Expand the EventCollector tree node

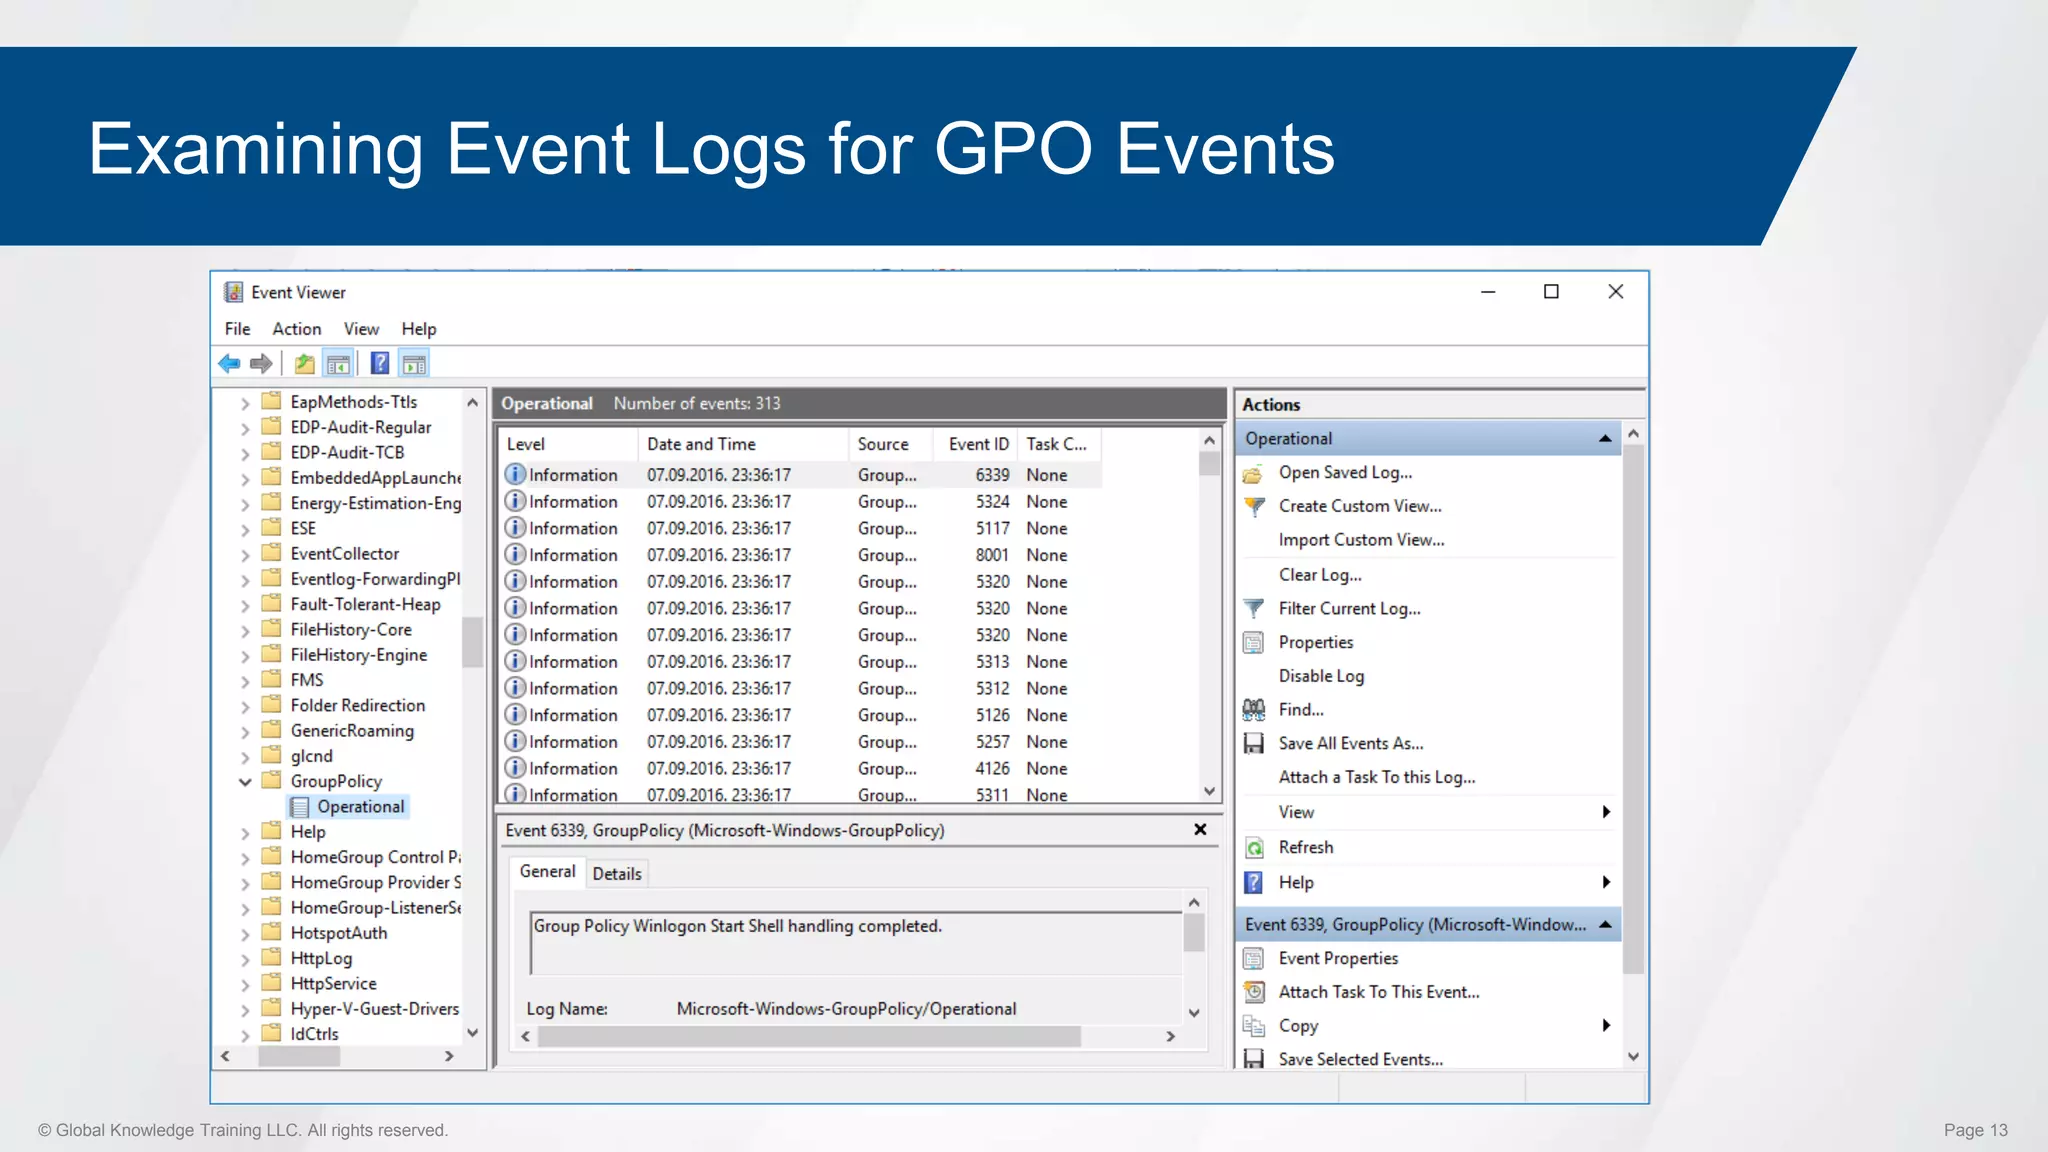pyautogui.click(x=245, y=555)
